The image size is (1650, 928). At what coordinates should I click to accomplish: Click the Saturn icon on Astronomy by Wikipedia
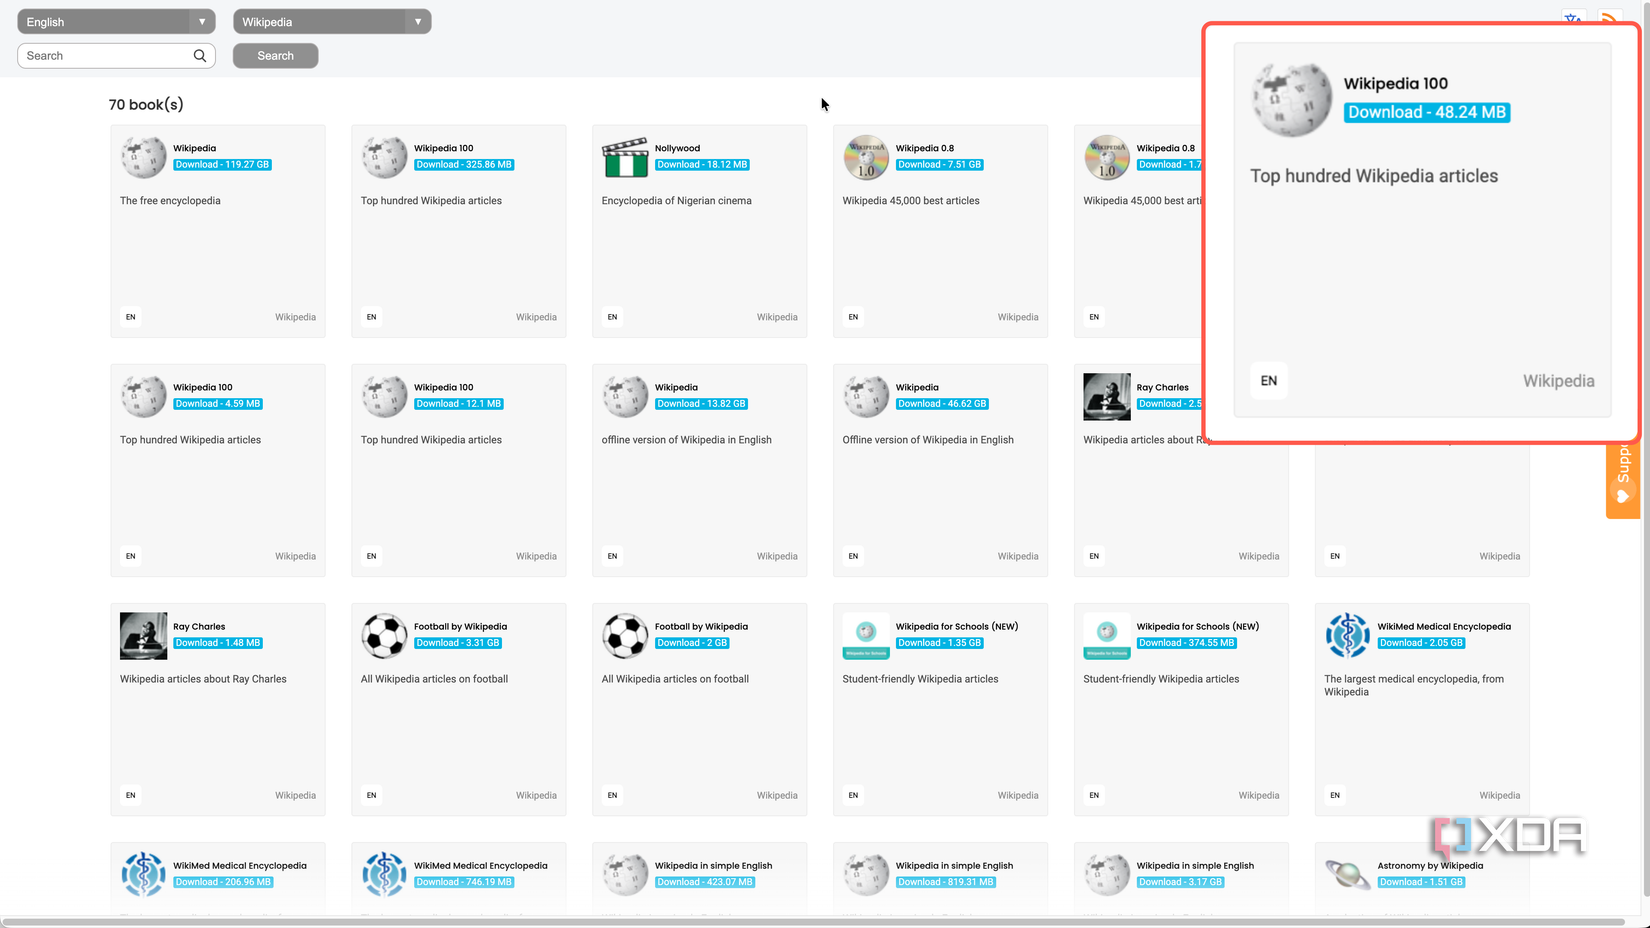(x=1347, y=873)
